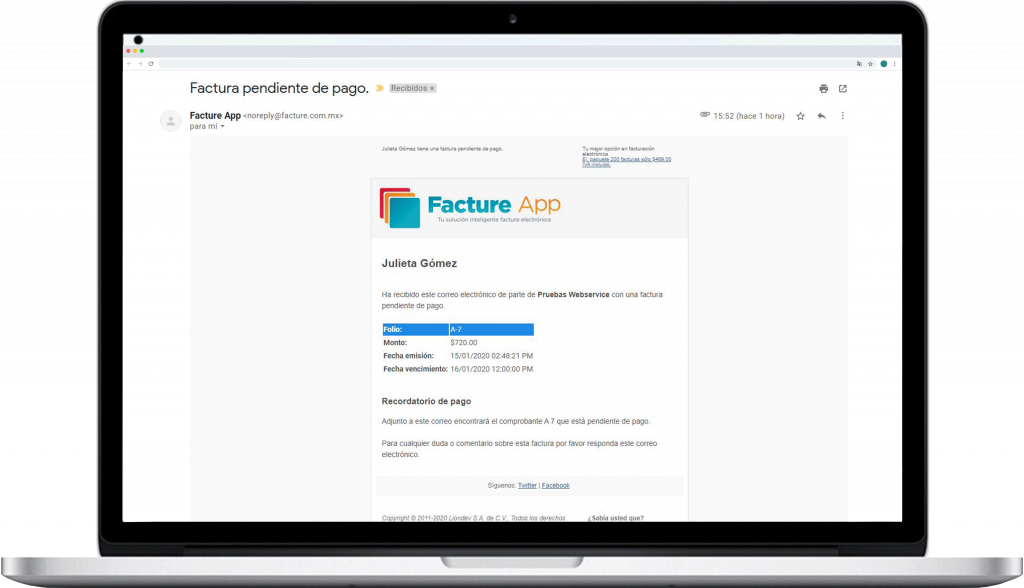
Task: Print the Factura pendiente email
Action: tap(824, 88)
